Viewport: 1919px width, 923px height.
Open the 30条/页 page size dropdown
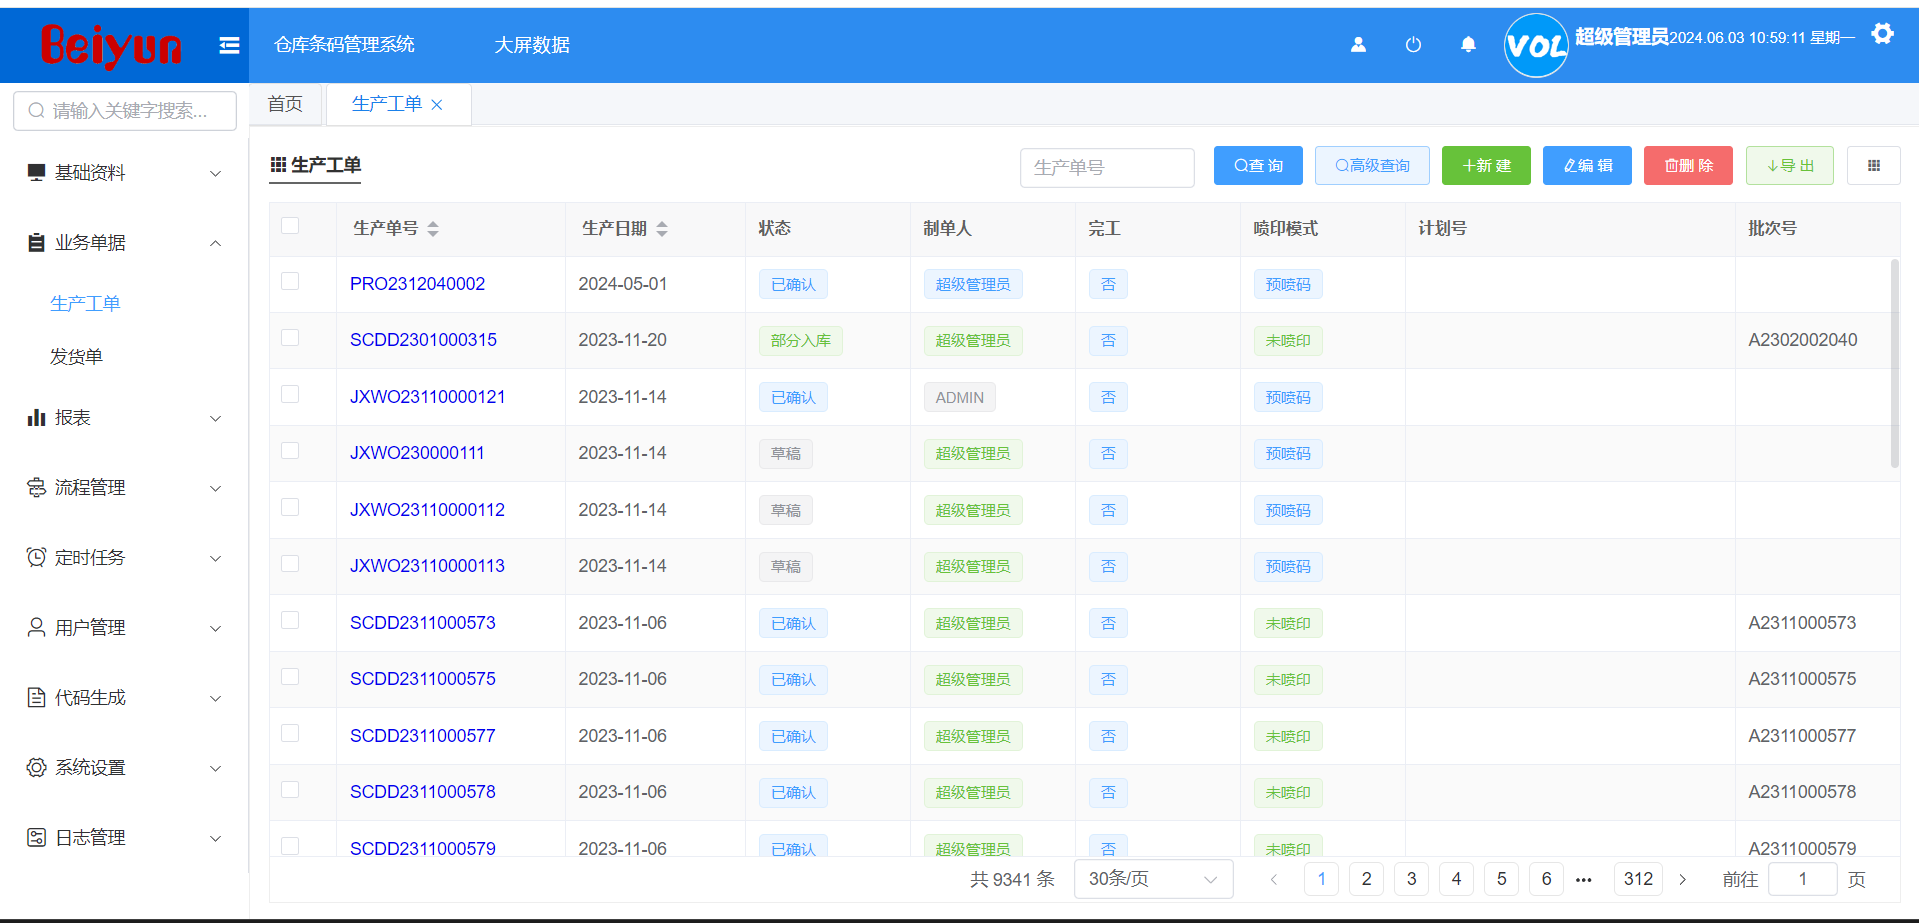pos(1153,880)
